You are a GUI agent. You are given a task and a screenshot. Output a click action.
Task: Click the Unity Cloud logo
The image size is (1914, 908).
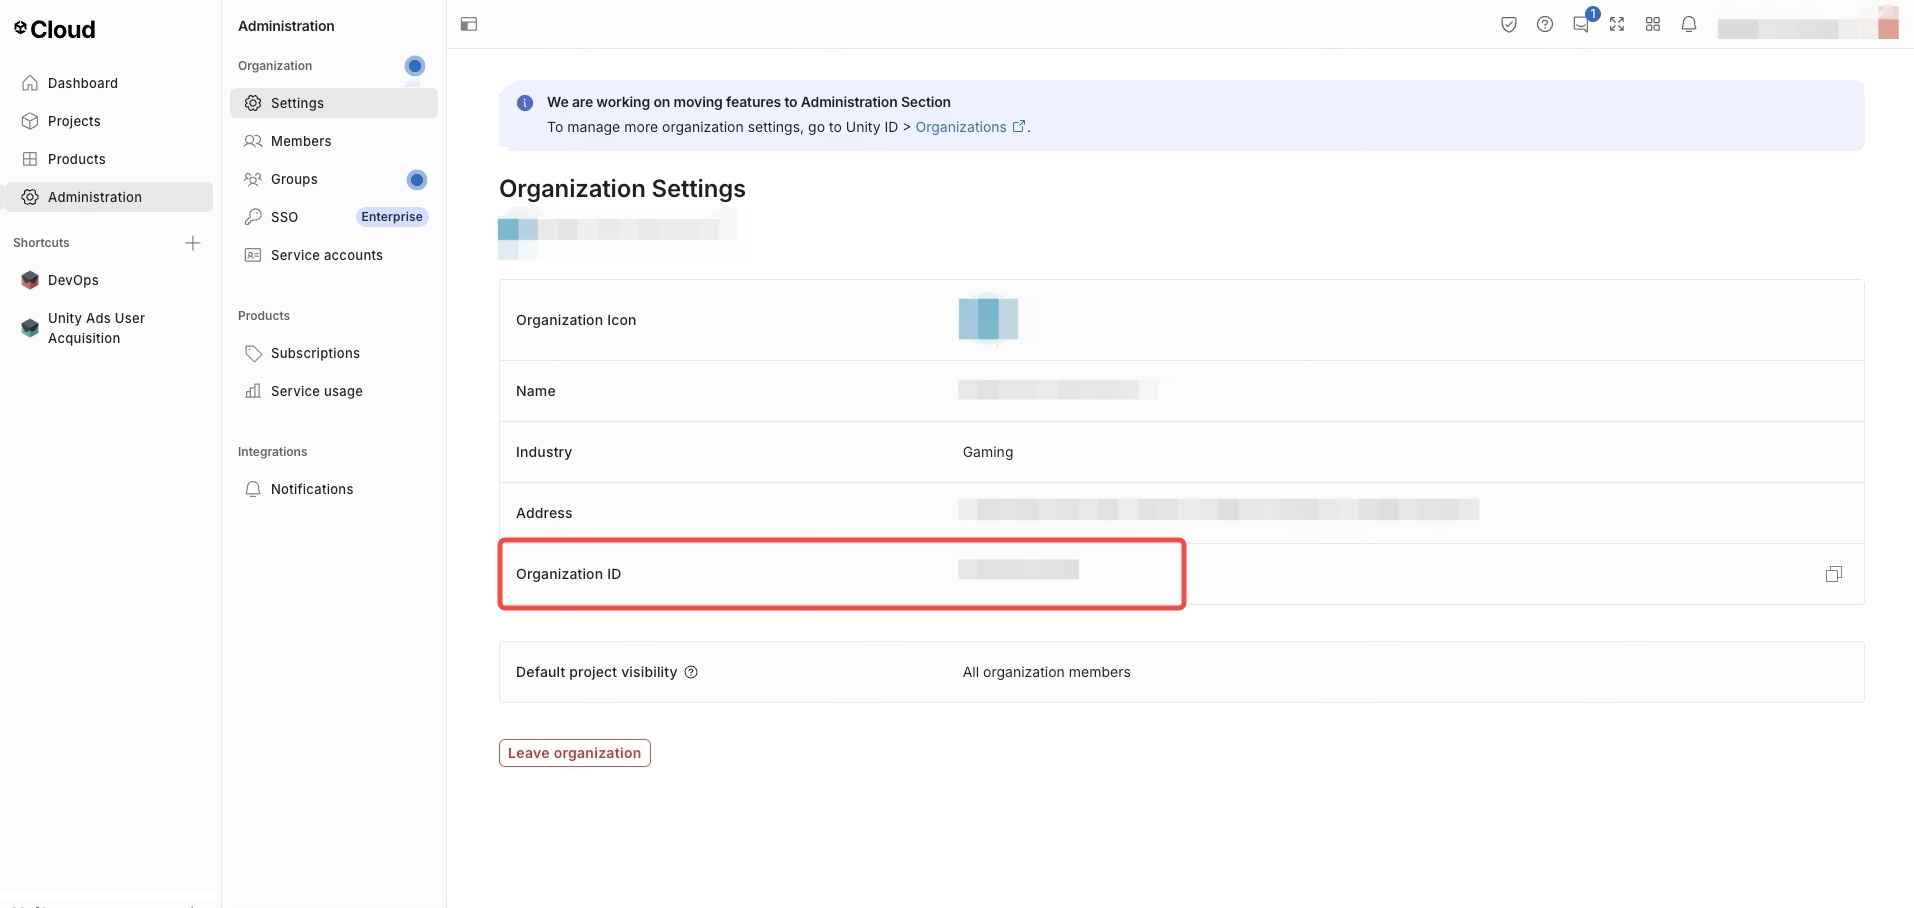(55, 29)
